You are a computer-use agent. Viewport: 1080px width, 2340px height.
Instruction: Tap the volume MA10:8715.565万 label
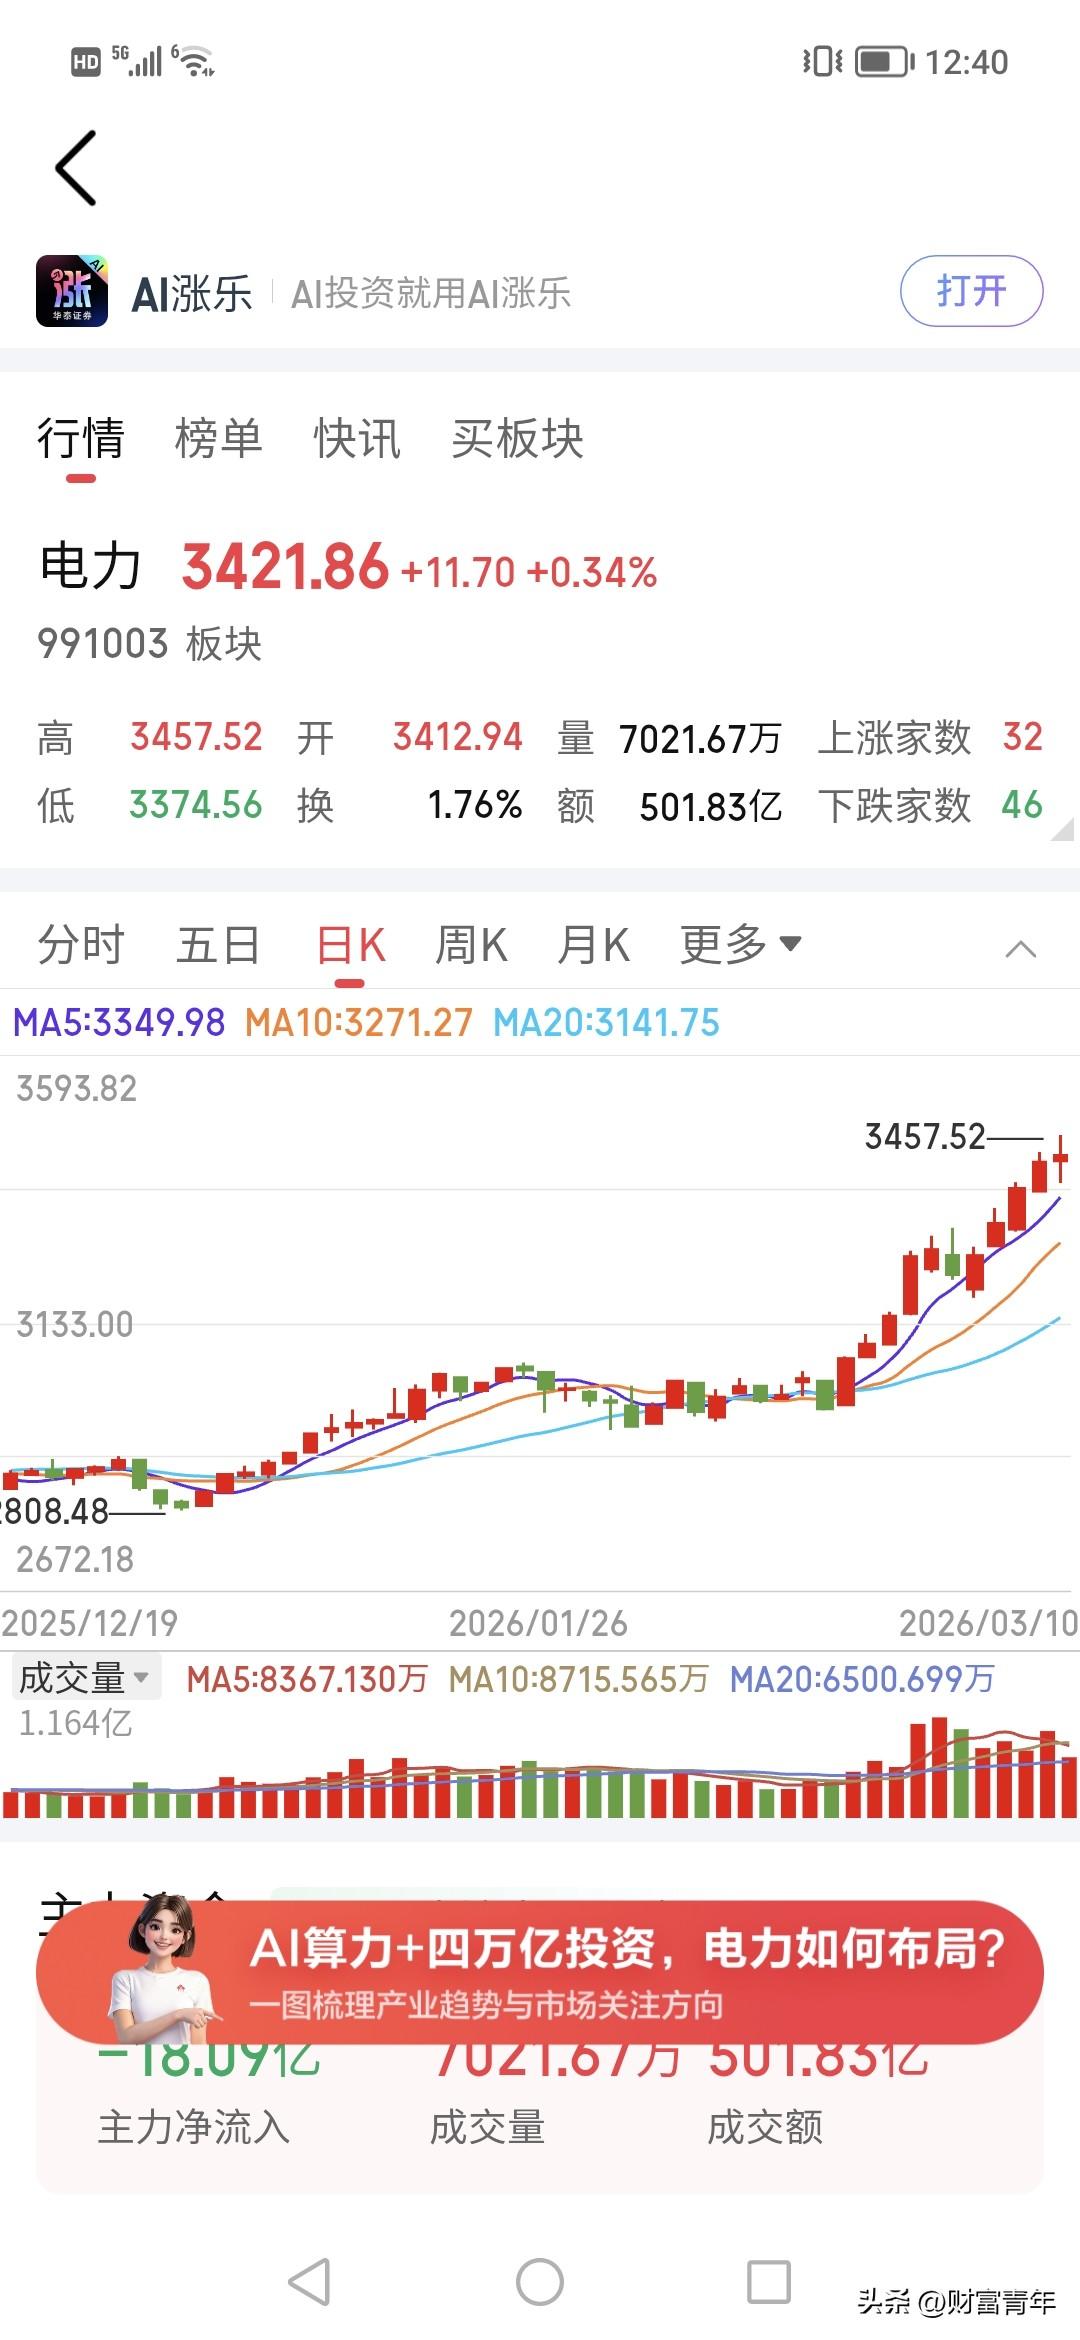click(578, 1679)
